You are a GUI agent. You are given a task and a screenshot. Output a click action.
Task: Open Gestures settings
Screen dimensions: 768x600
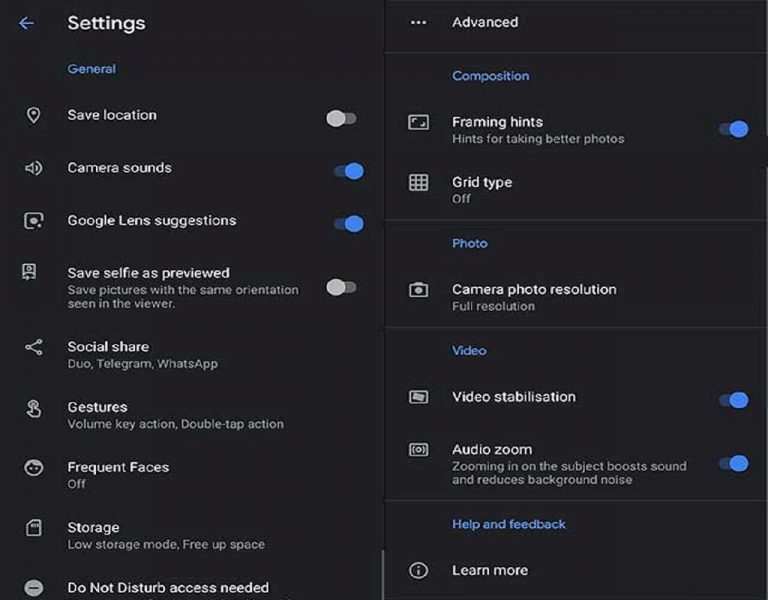pos(191,415)
